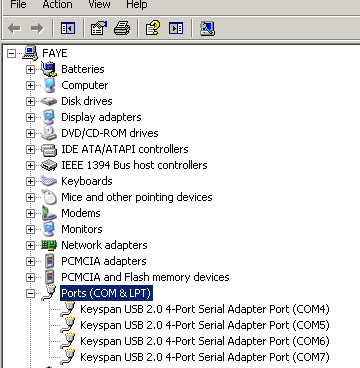Click the Help question-mark toolbar icon
Viewport: 360px width, 368px height.
(x=153, y=28)
